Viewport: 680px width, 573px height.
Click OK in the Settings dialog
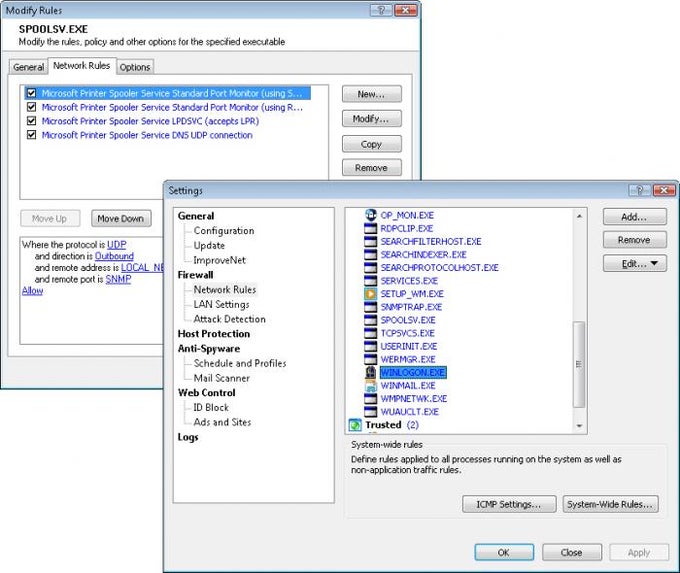pos(504,552)
